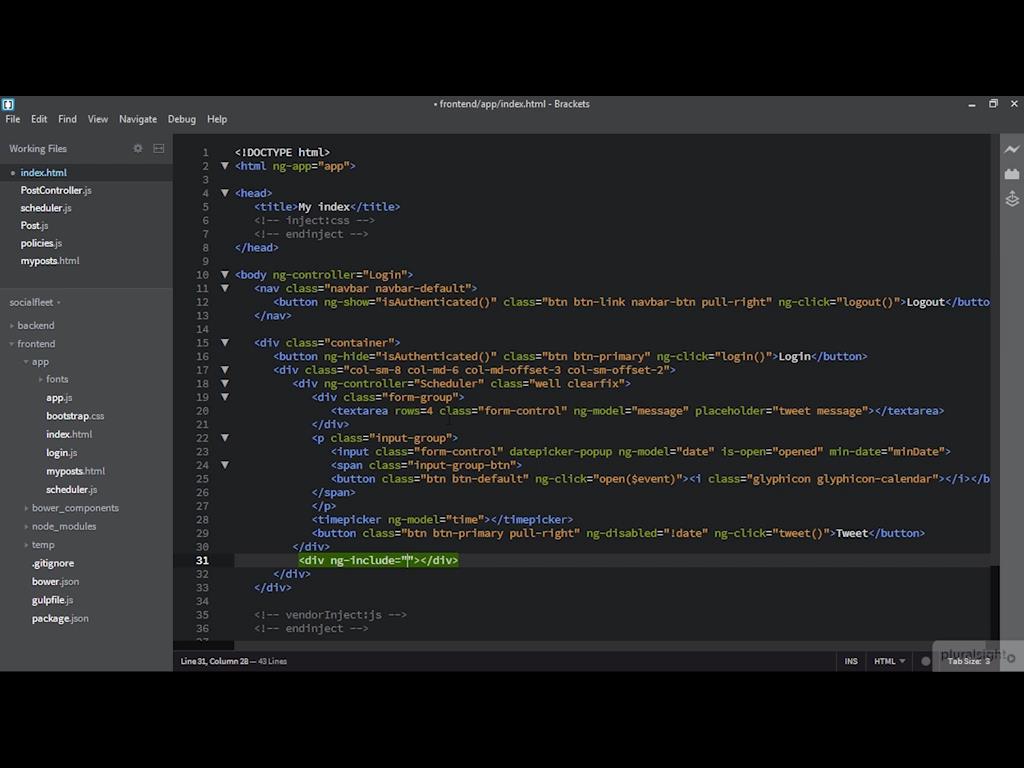Click the linting status circle in status bar

coord(925,661)
